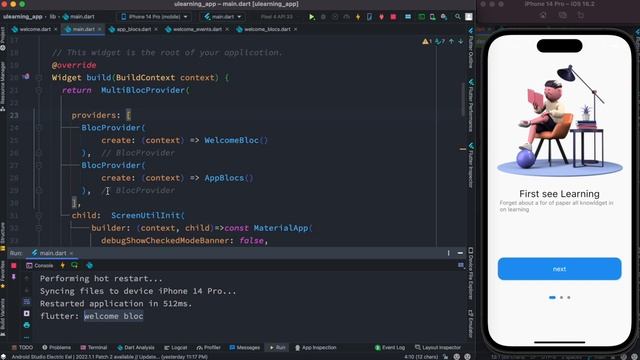Toggle the Resource Manager panel on left edge
Image resolution: width=640 pixels, height=360 pixels.
(3, 87)
